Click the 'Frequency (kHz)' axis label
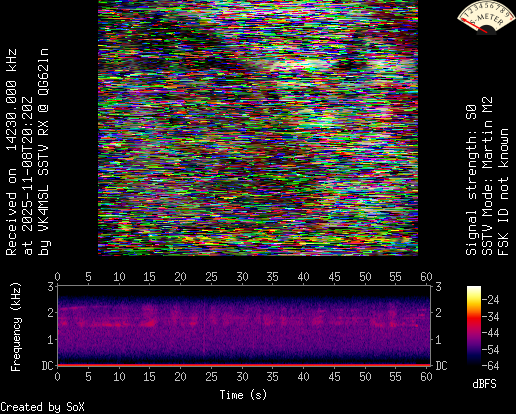The width and height of the screenshot is (516, 414). [16, 327]
